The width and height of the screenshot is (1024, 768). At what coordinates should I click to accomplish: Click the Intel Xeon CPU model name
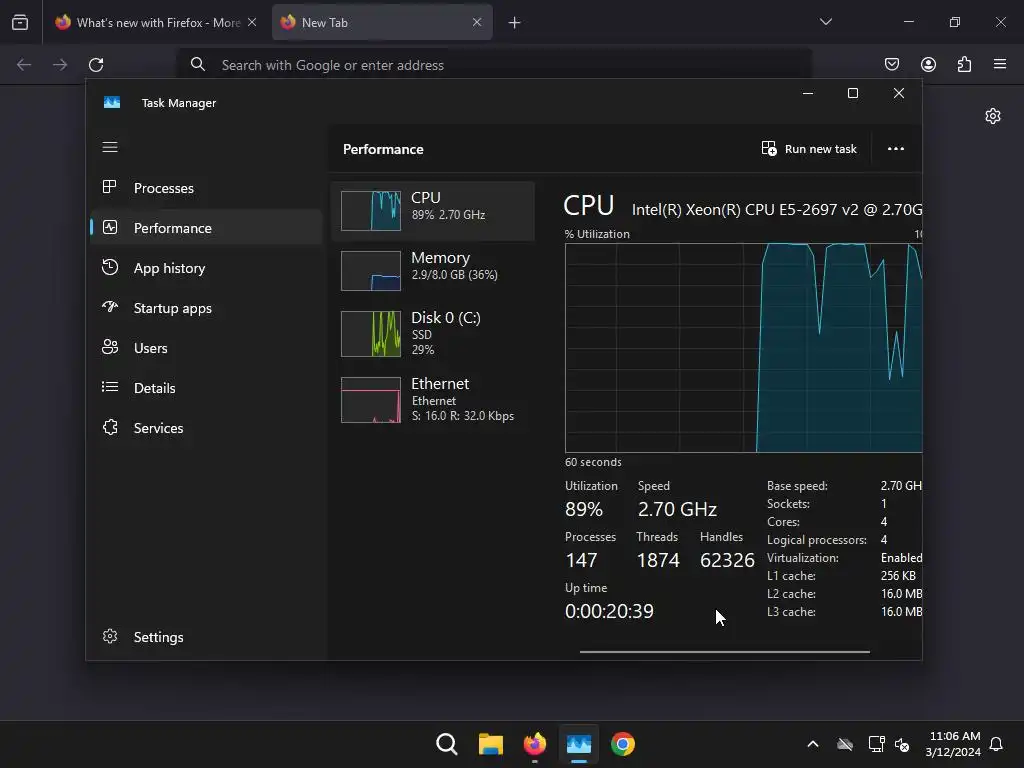pos(776,210)
